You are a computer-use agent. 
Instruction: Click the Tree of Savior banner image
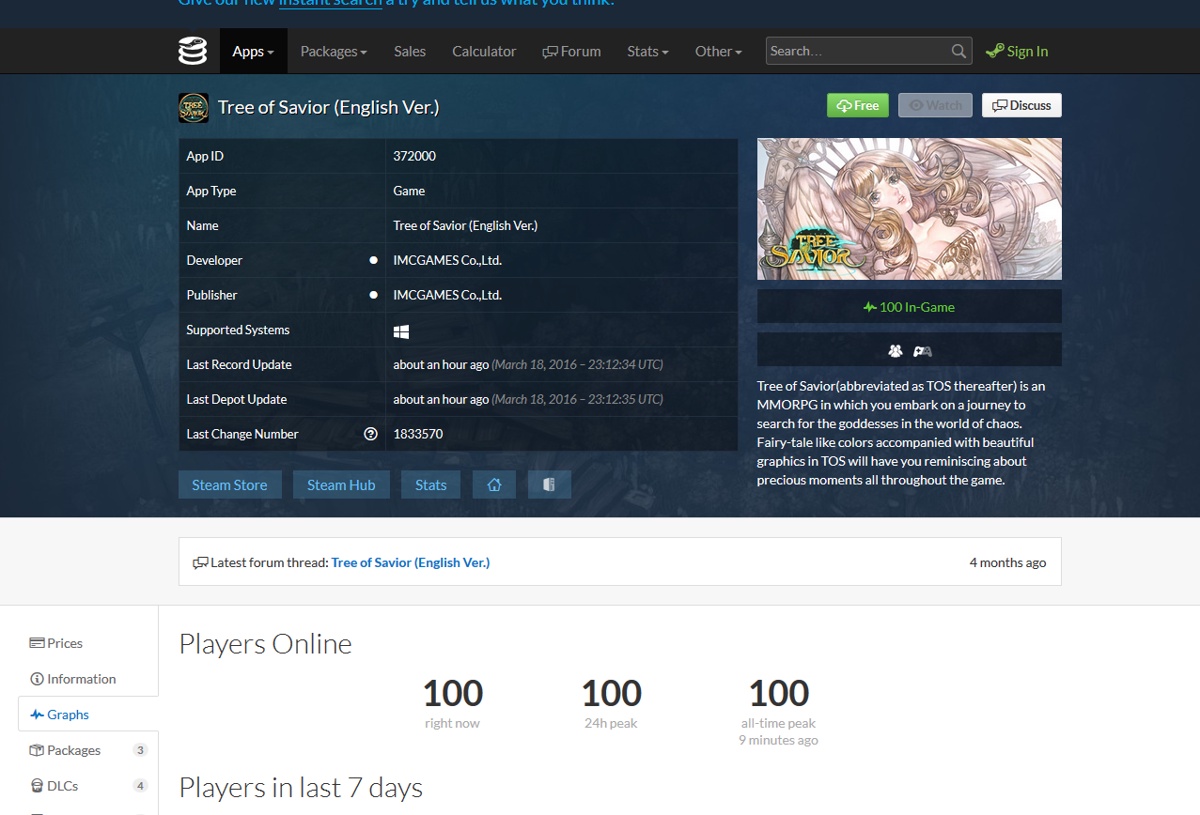pyautogui.click(x=909, y=209)
